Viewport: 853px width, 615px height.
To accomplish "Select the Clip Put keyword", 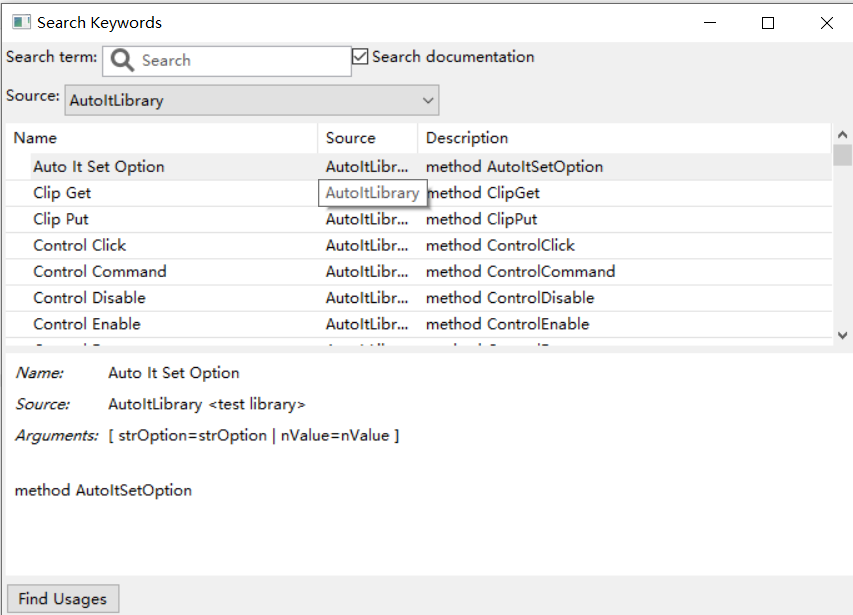I will [x=61, y=219].
